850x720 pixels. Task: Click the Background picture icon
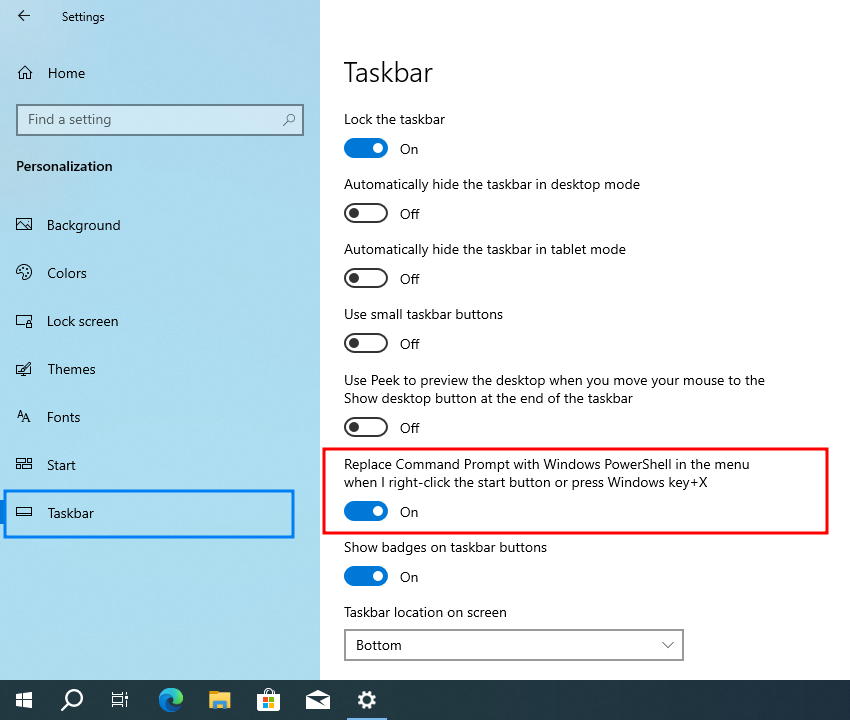24,224
